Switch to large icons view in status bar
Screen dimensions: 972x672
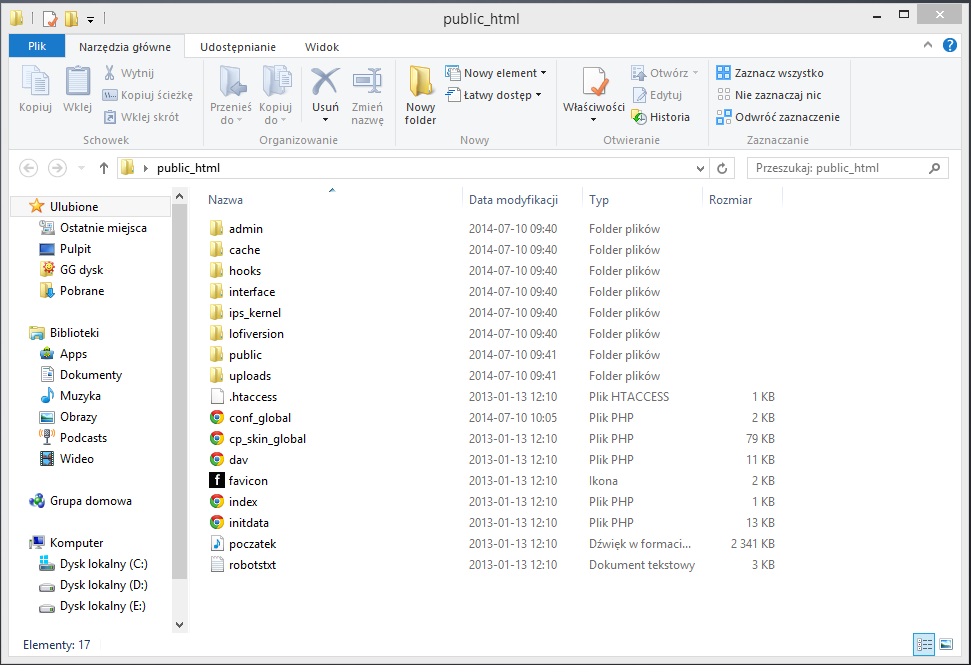pyautogui.click(x=944, y=645)
